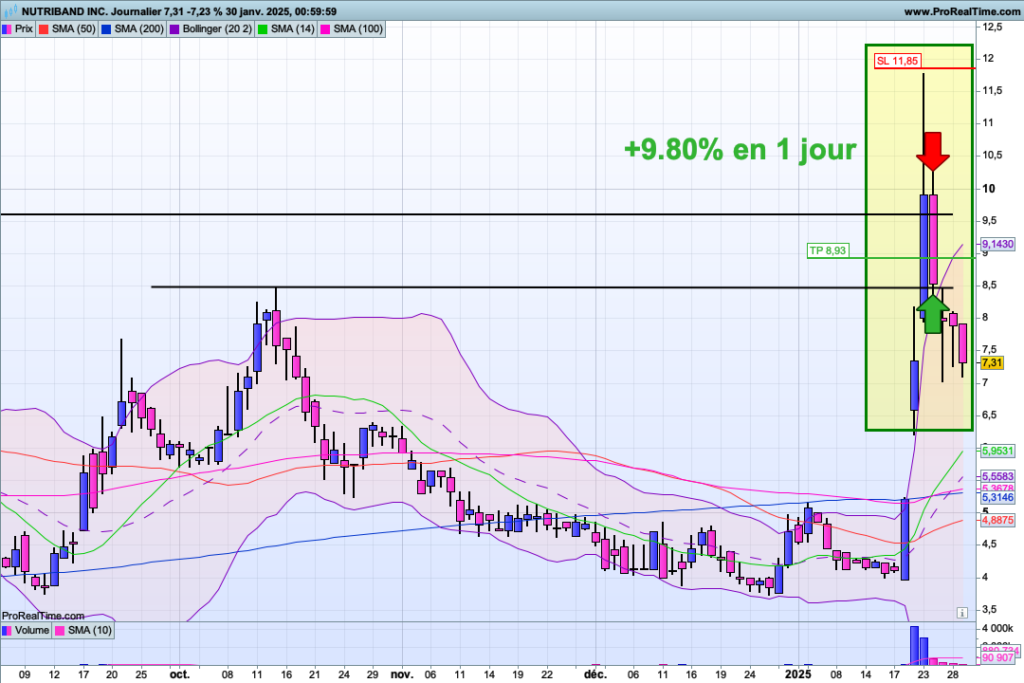The height and width of the screenshot is (683, 1024).
Task: Click the 3,5 price axis value
Action: 990,609
